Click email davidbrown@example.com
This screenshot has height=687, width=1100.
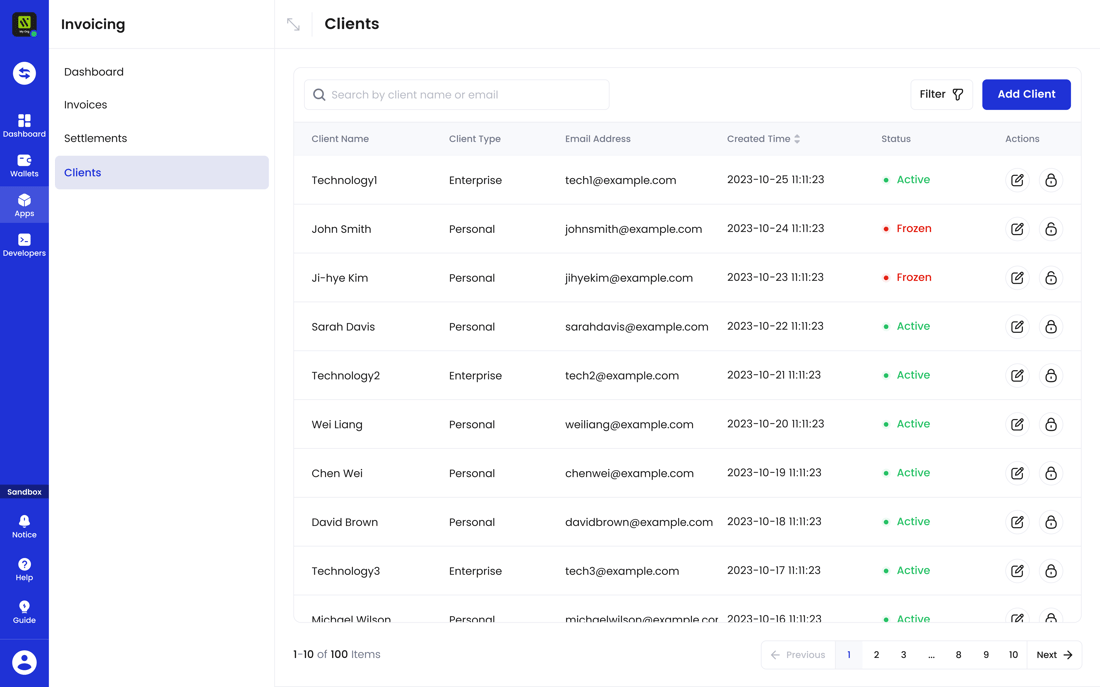pos(639,522)
